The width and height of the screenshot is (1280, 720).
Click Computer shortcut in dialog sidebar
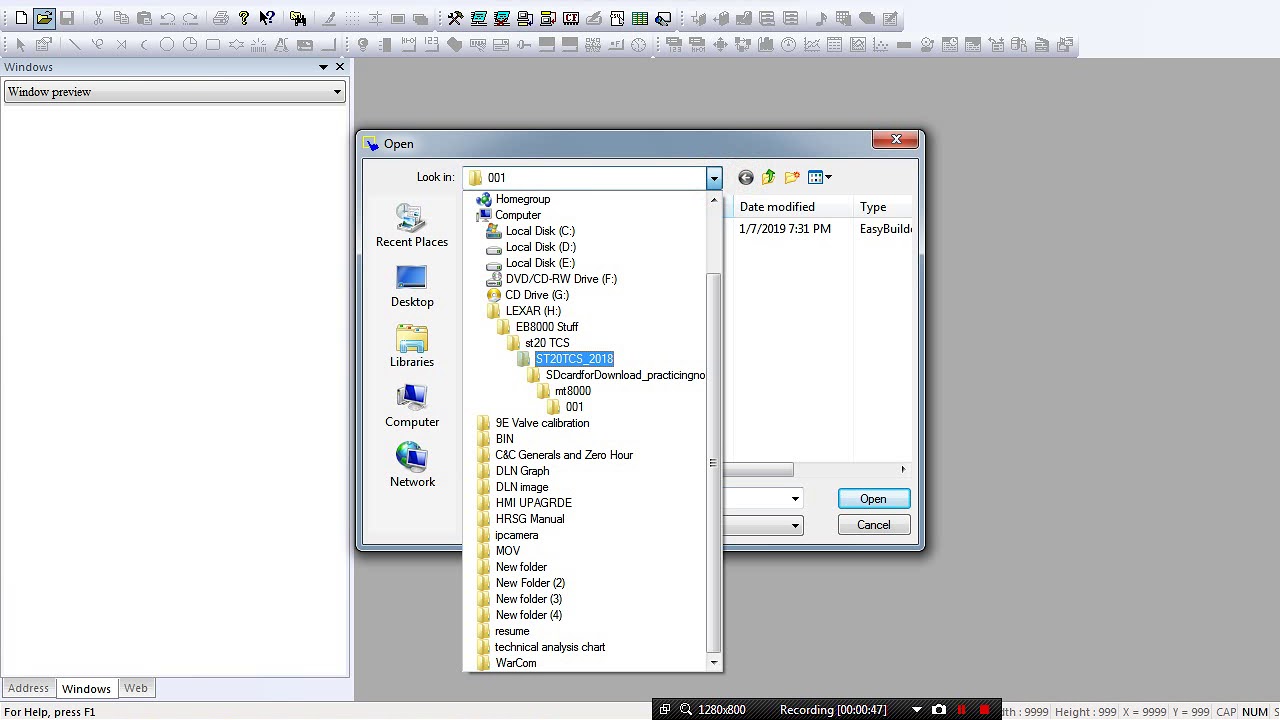(x=412, y=406)
